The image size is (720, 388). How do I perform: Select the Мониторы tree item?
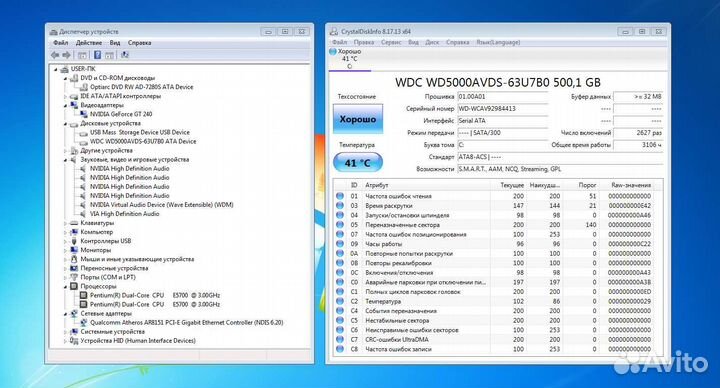[x=96, y=250]
